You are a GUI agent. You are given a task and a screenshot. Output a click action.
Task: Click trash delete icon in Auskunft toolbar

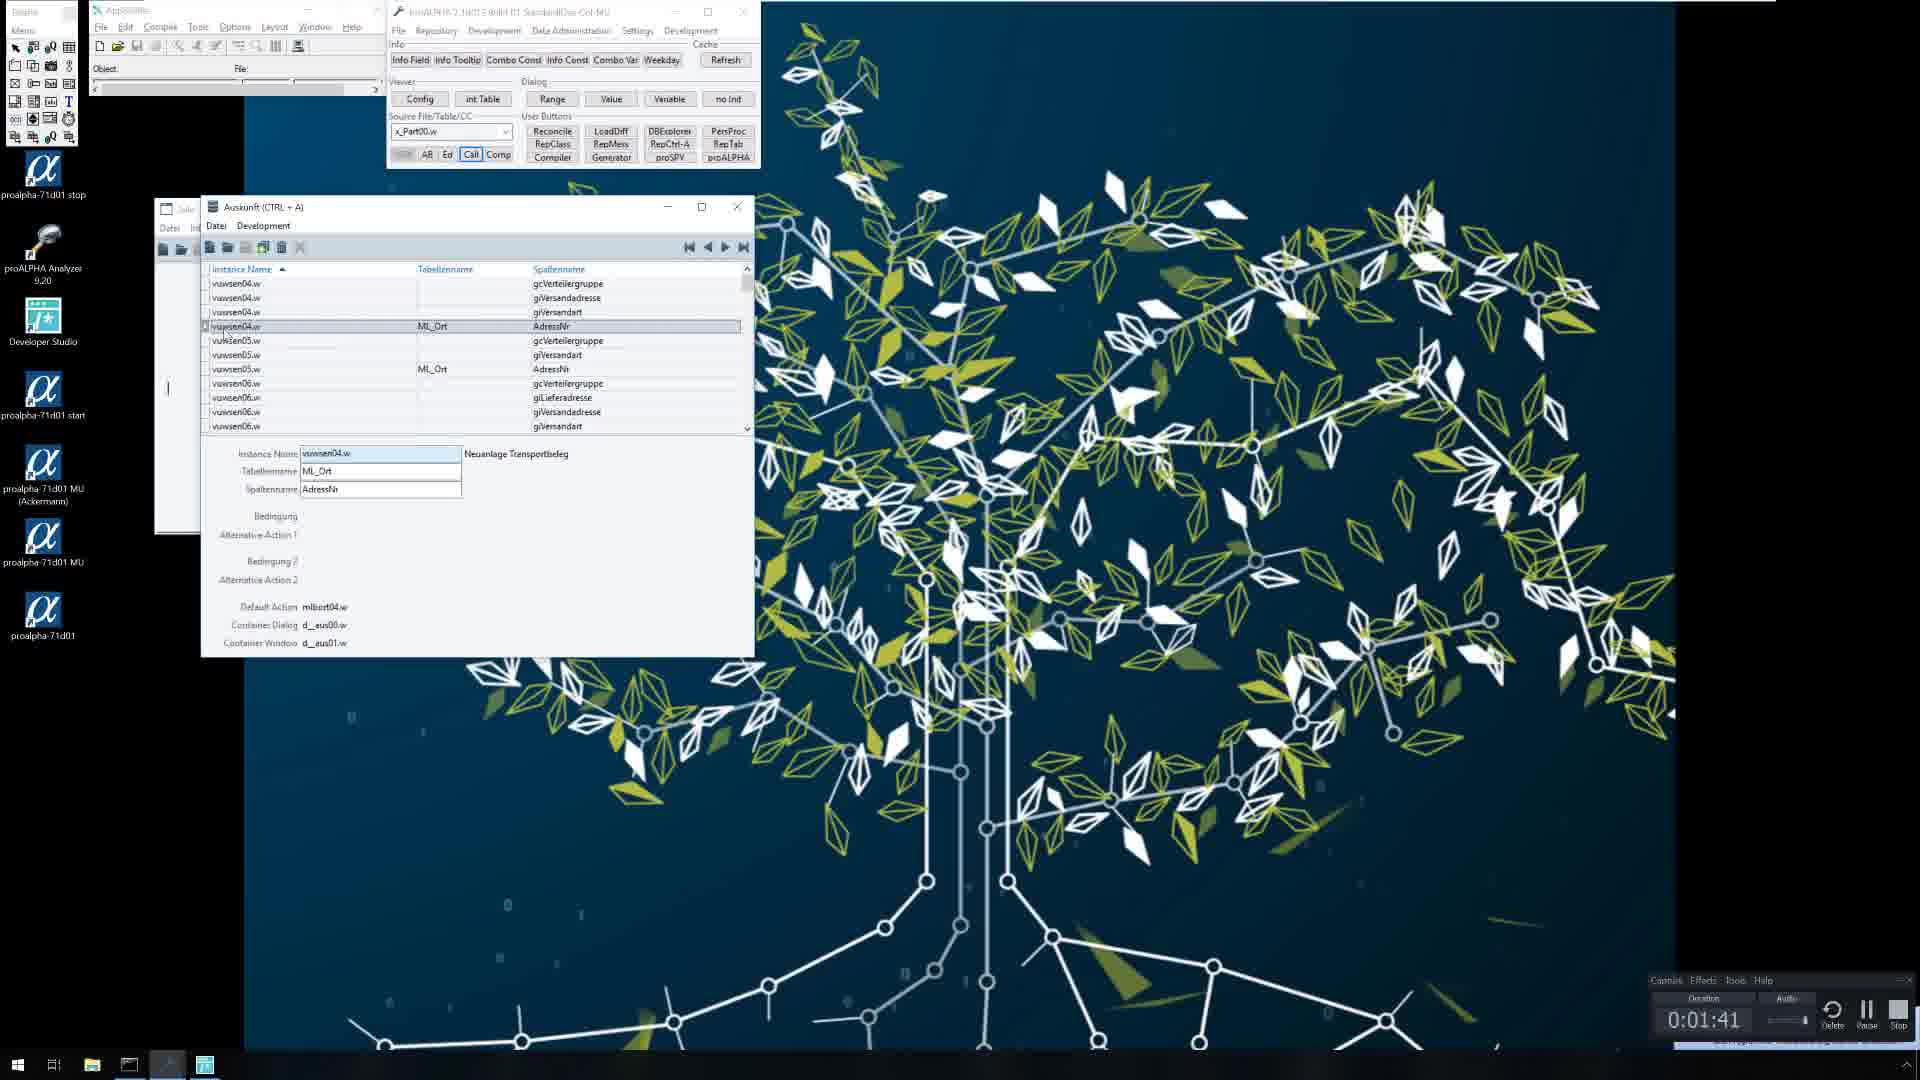tap(282, 247)
